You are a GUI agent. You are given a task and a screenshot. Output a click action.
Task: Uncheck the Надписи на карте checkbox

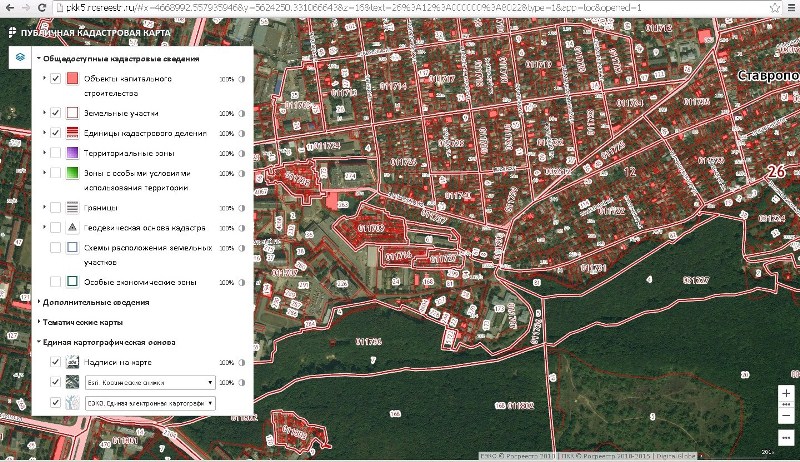click(56, 362)
